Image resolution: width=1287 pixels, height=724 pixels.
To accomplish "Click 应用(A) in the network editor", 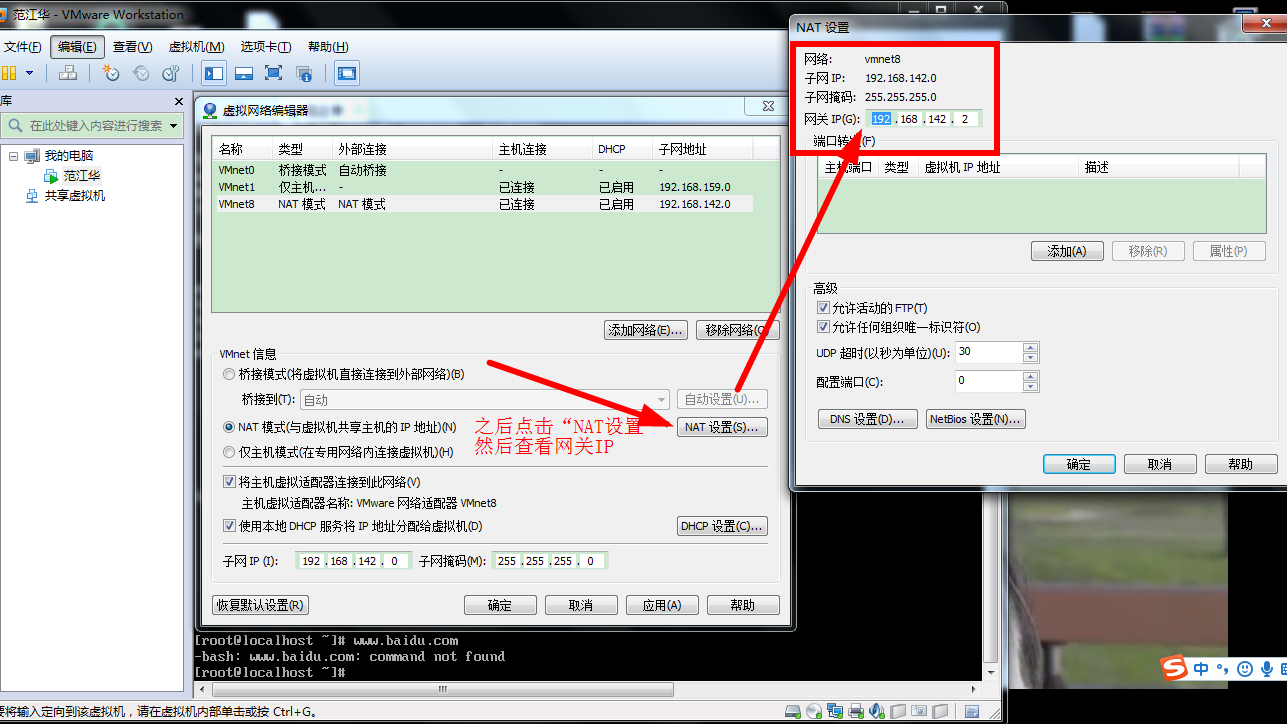I will (x=661, y=605).
